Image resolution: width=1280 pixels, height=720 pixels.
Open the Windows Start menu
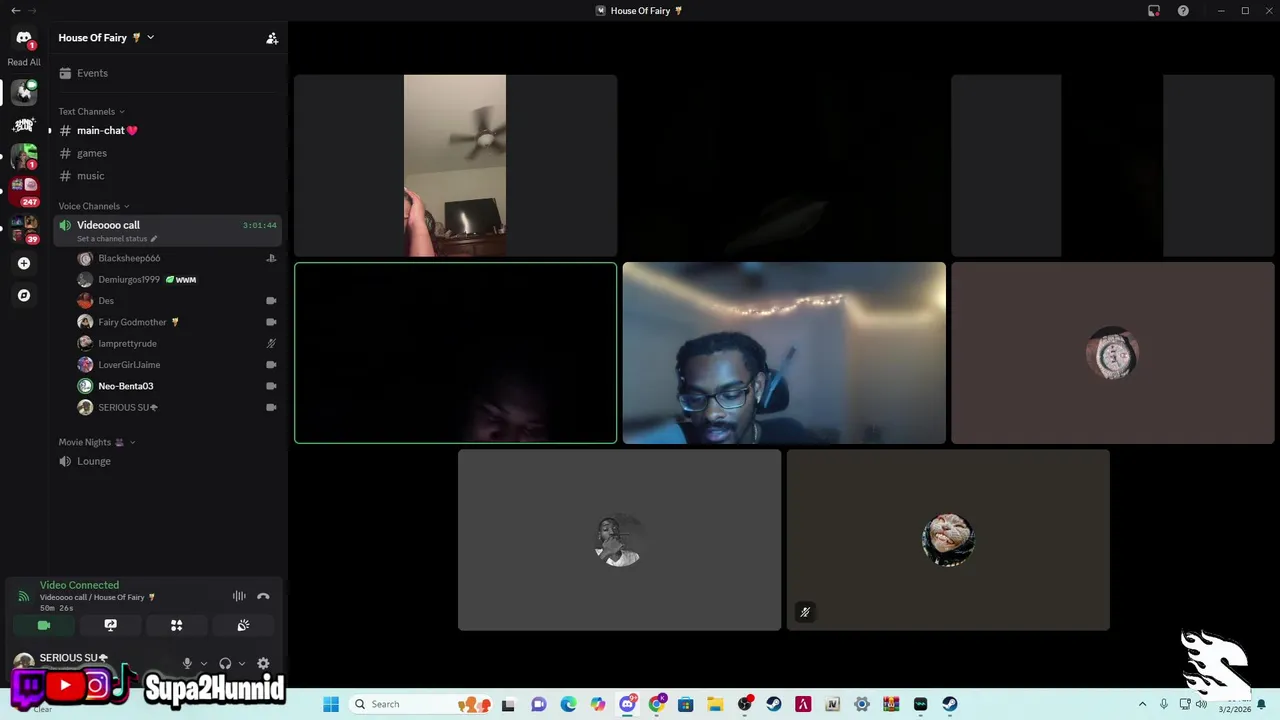click(x=331, y=704)
